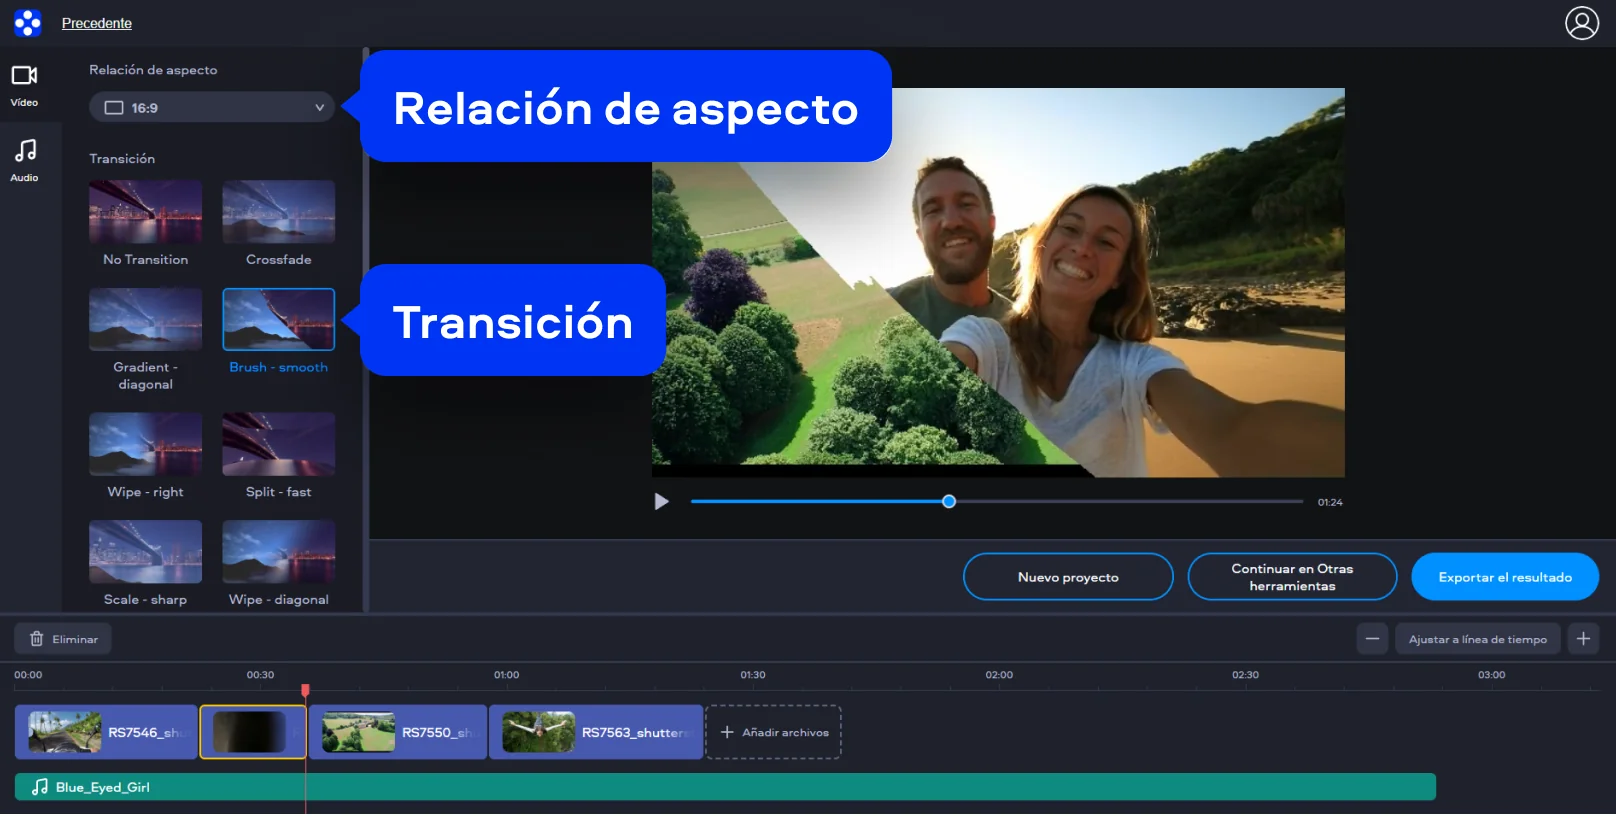
Task: Switch to the Vídeo sidebar tab
Action: pos(24,86)
